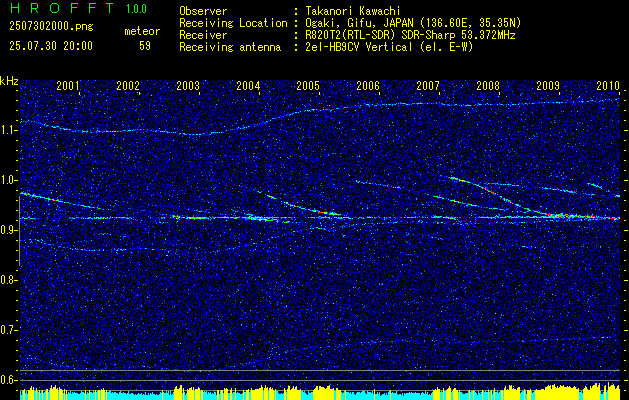The height and width of the screenshot is (400, 629).
Task: Click the 2el-HB9CV Vertical antenna text
Action: click(389, 47)
